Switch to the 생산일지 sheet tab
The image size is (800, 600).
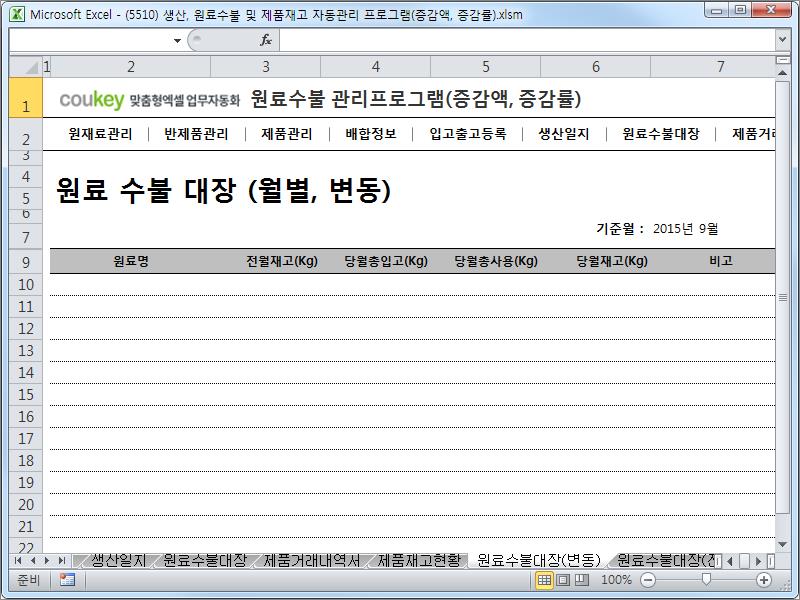point(118,560)
